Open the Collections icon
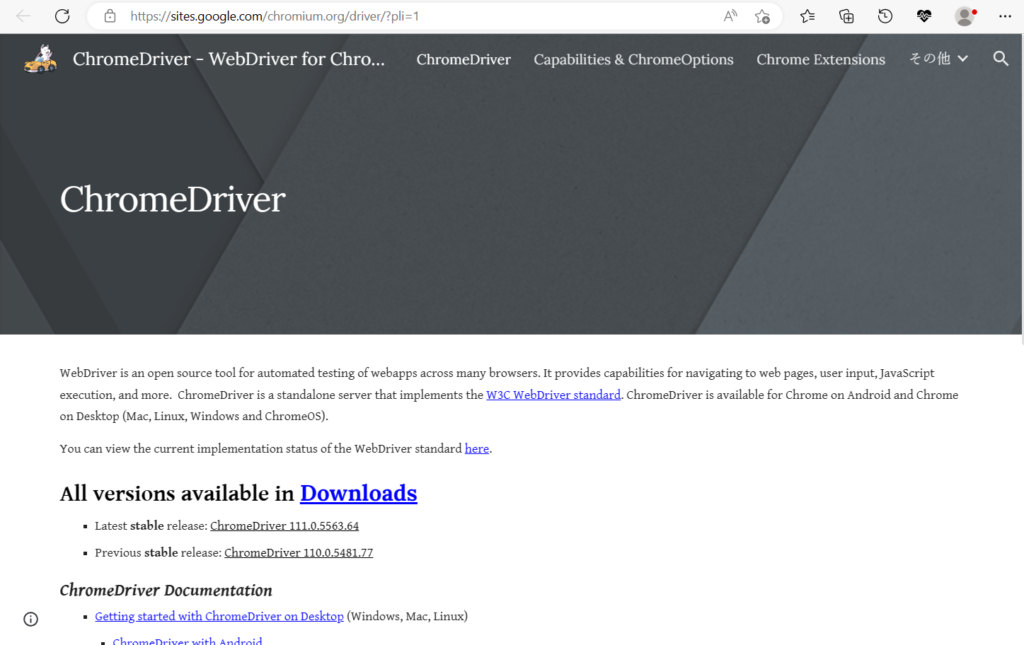 click(x=846, y=16)
